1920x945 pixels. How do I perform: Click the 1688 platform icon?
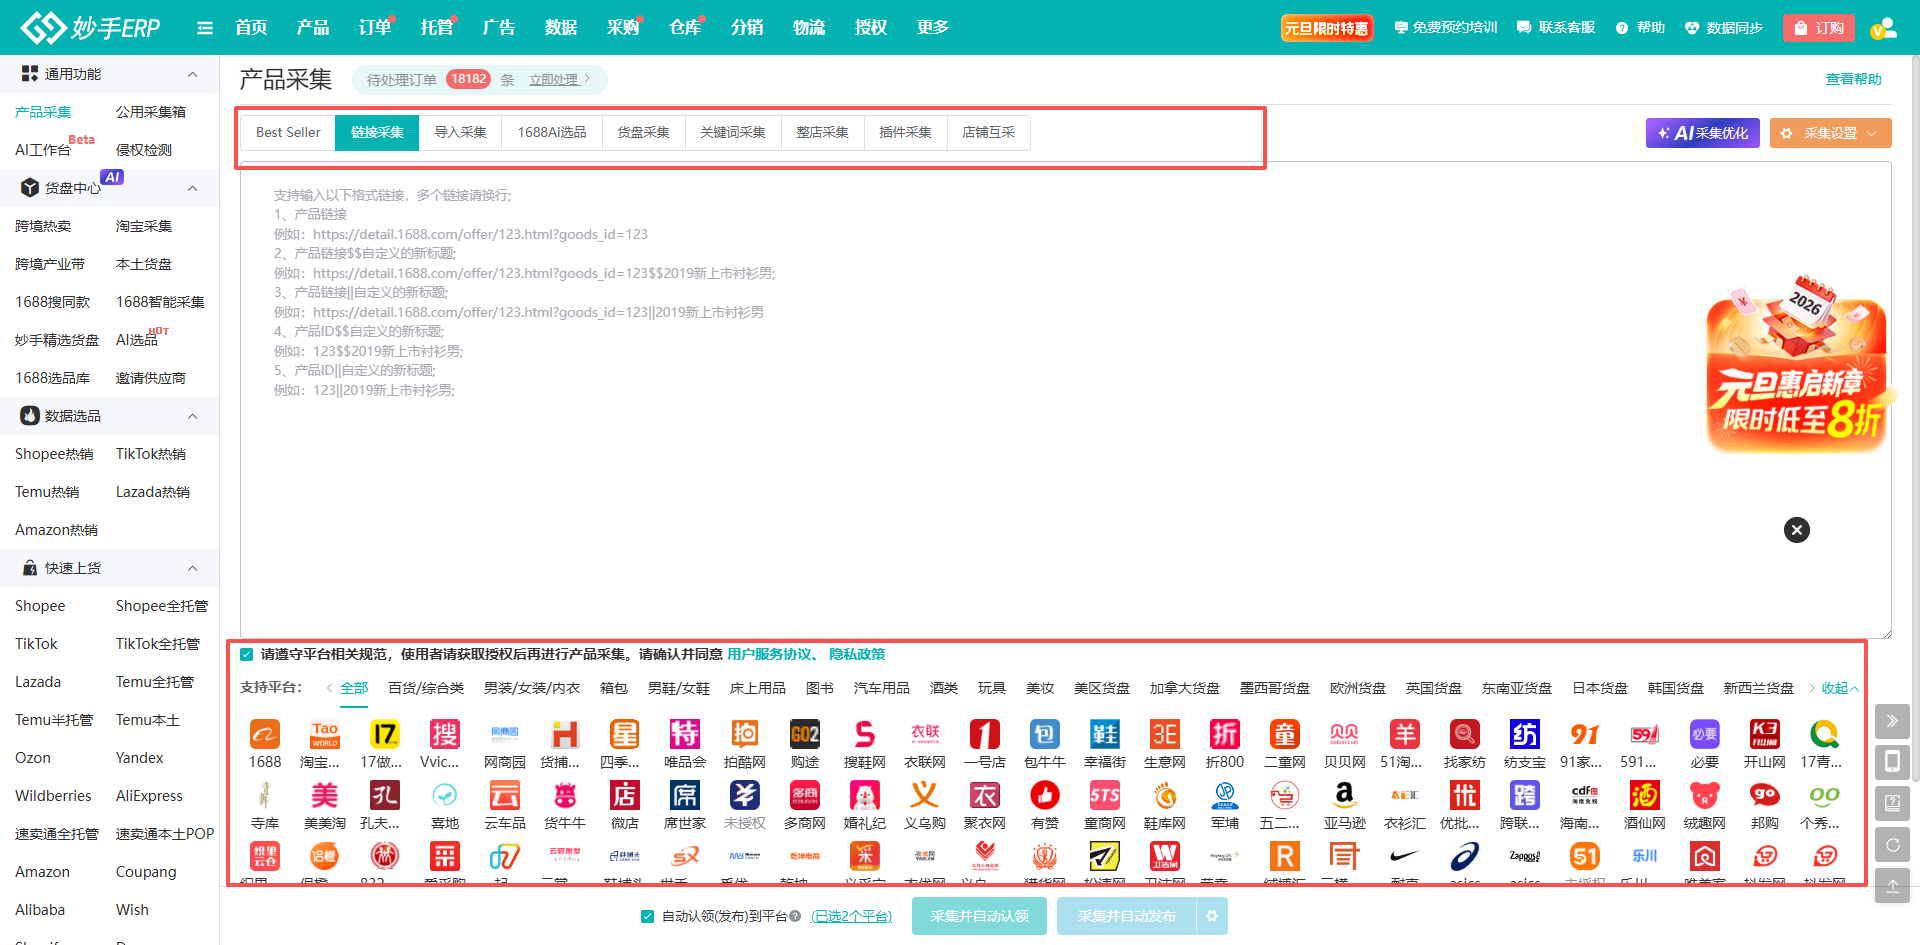click(x=265, y=735)
